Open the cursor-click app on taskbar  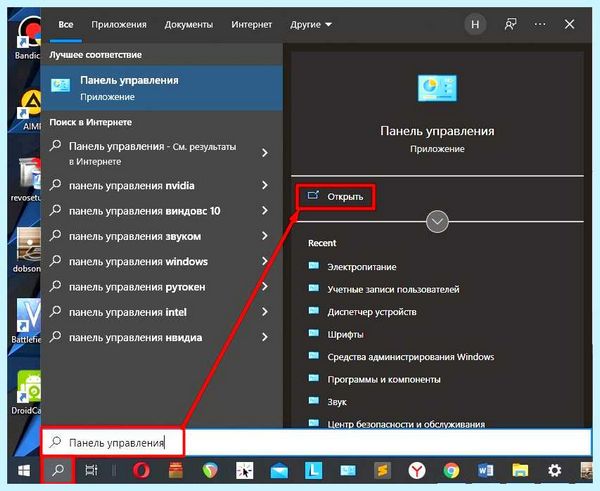click(245, 470)
